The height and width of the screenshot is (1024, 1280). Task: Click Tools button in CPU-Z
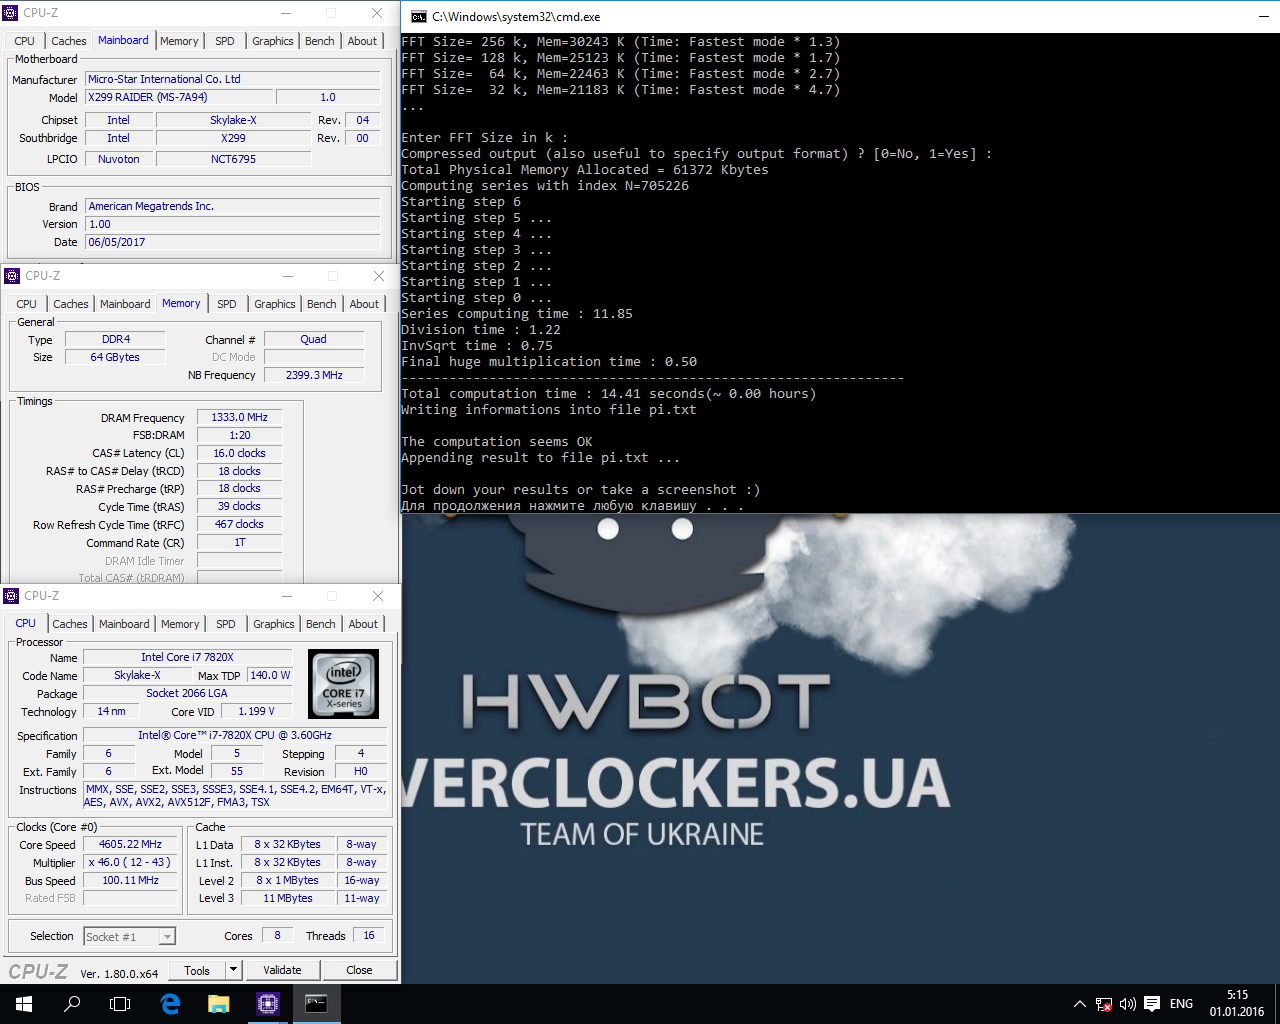coord(197,970)
